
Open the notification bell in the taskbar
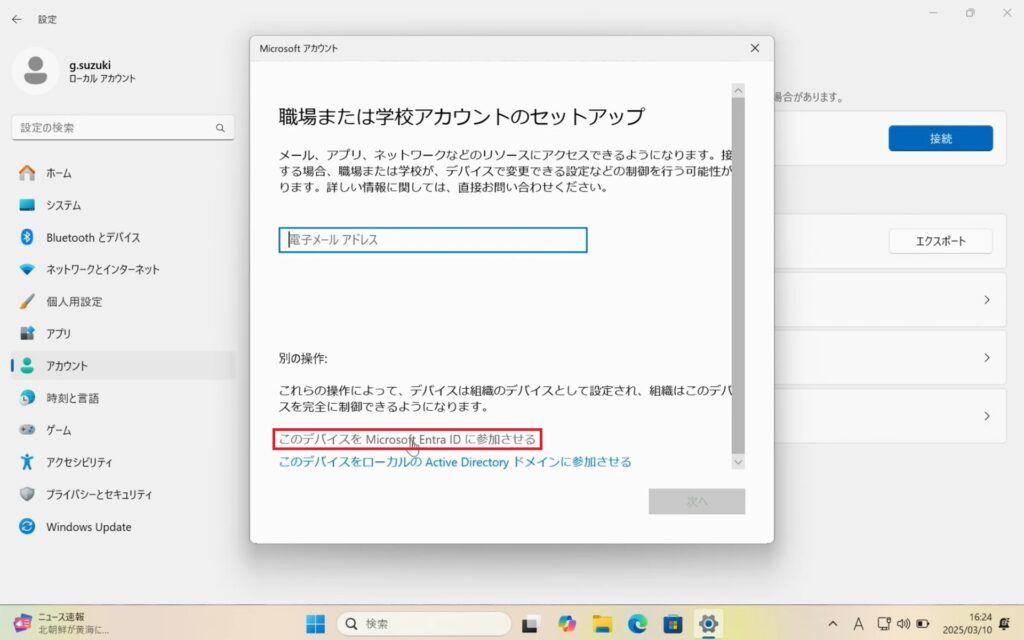1004,624
